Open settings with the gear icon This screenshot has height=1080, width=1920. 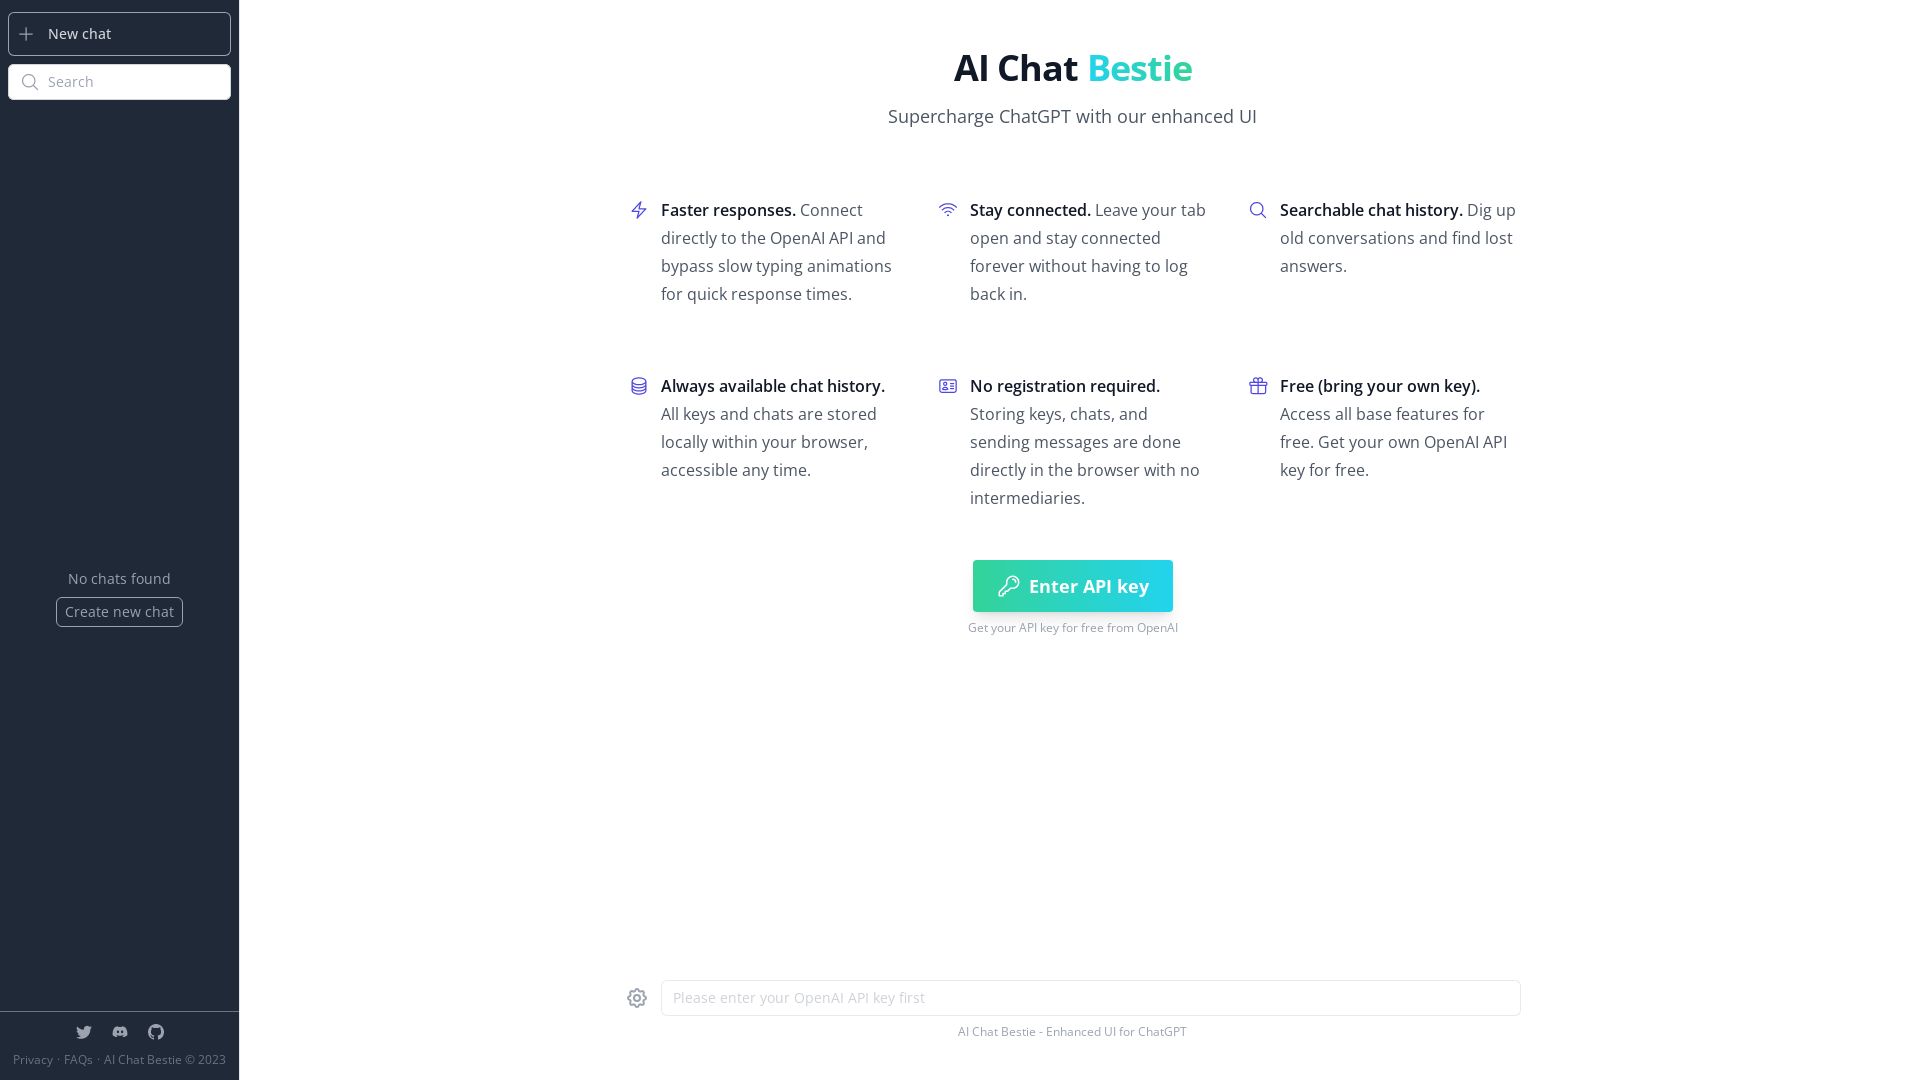point(637,997)
